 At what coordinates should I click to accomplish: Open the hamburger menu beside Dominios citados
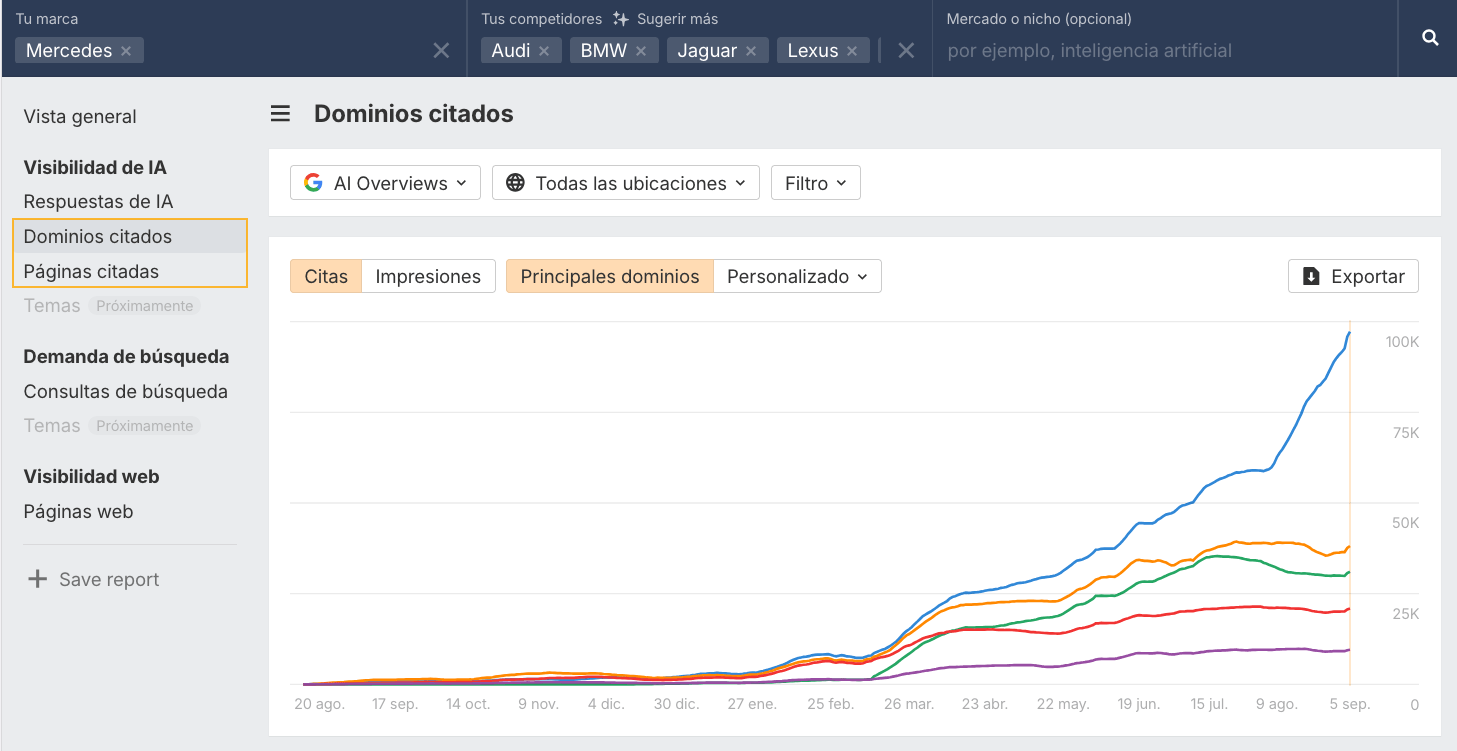(280, 114)
